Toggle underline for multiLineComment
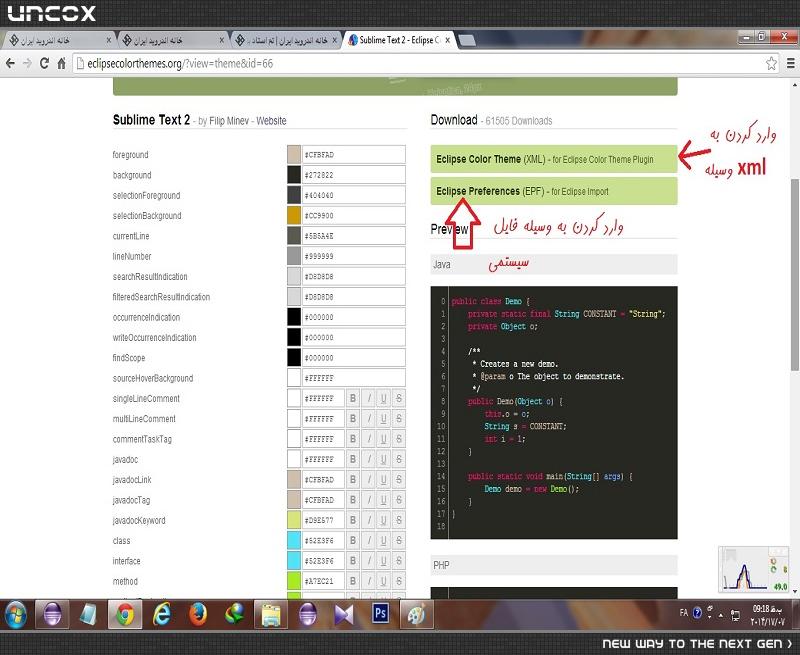Image resolution: width=800 pixels, height=655 pixels. 383,419
